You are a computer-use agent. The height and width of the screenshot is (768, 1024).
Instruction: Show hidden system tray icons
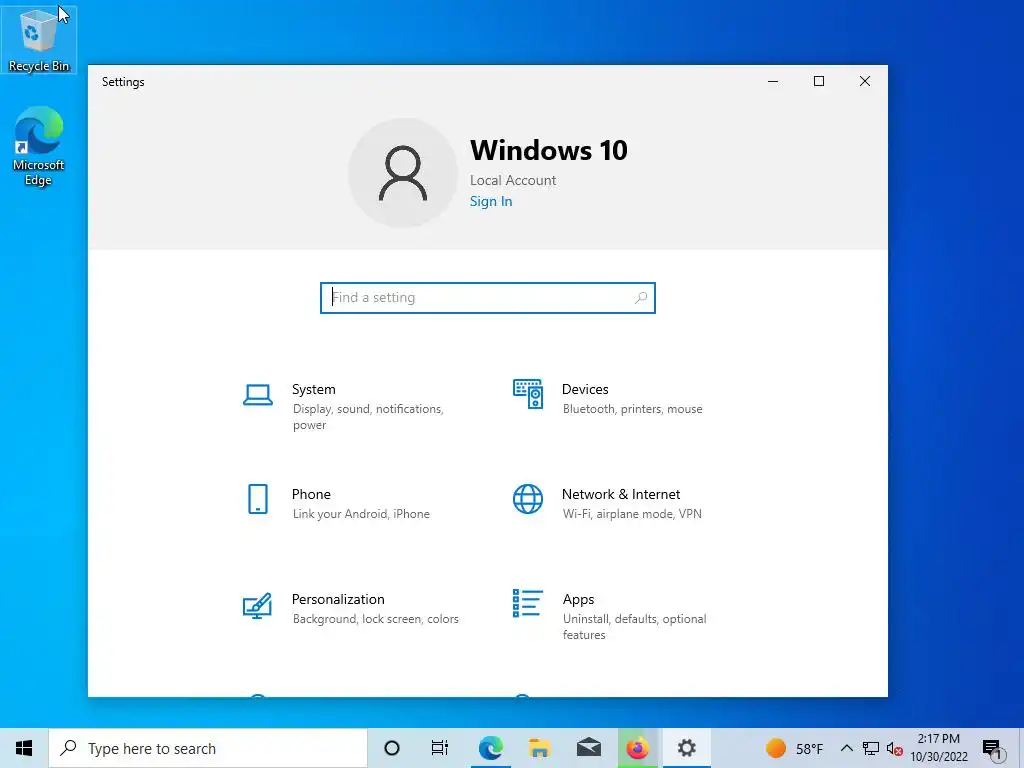(x=846, y=748)
